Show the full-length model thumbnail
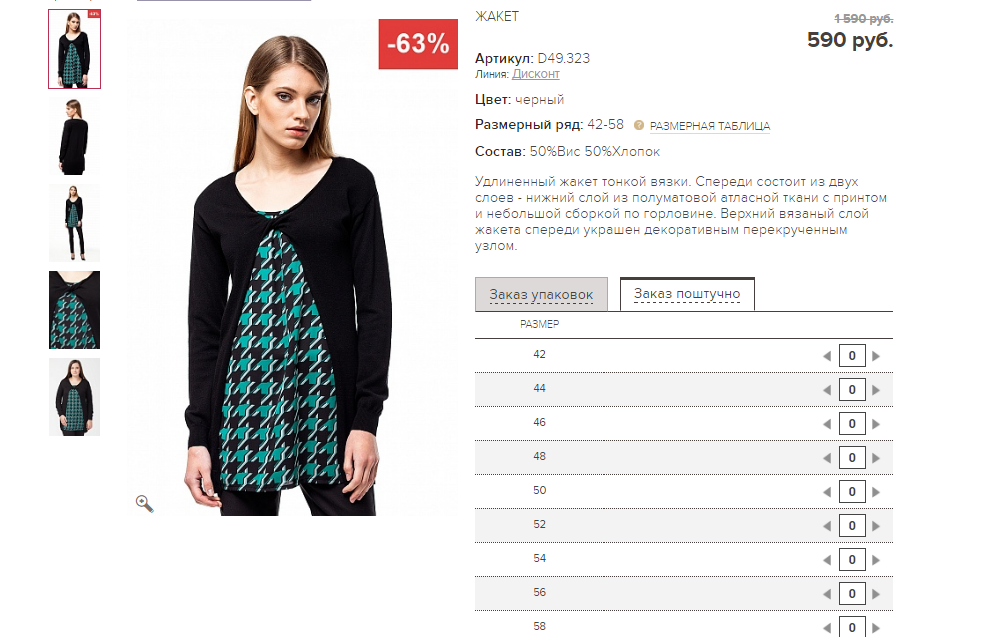 (74, 222)
